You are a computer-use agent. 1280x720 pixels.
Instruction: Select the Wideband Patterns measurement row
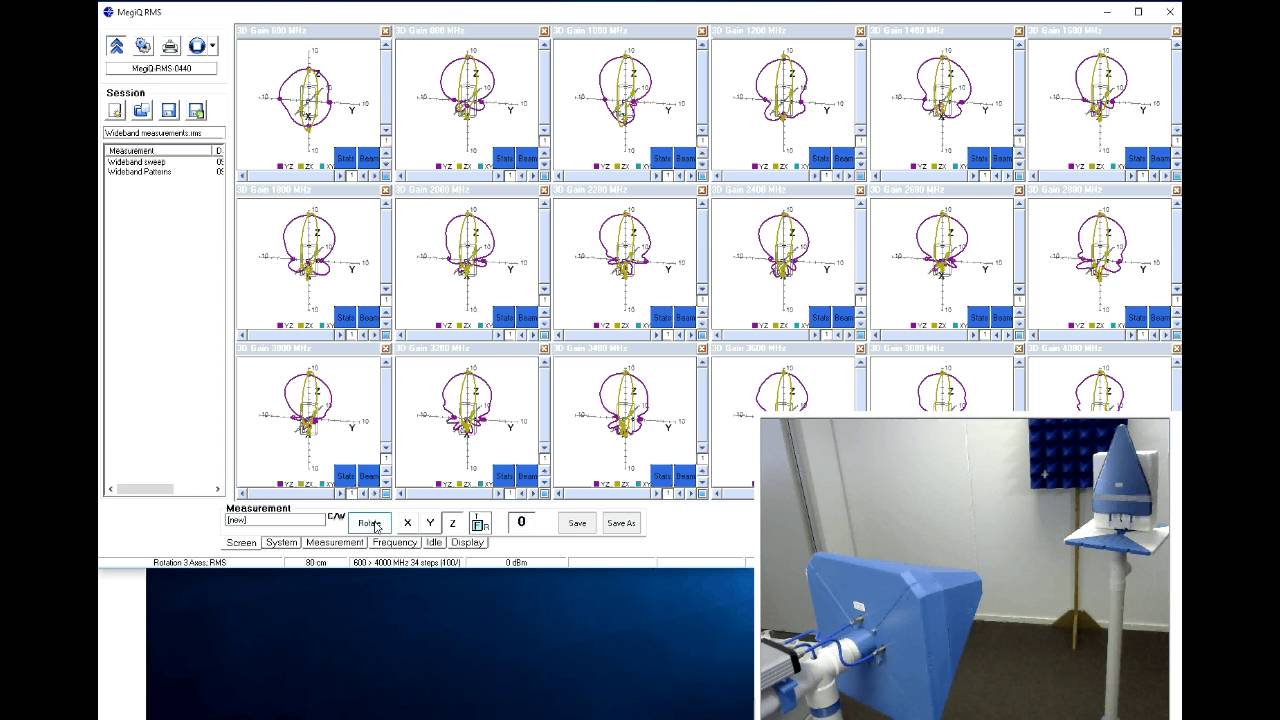tap(164, 172)
